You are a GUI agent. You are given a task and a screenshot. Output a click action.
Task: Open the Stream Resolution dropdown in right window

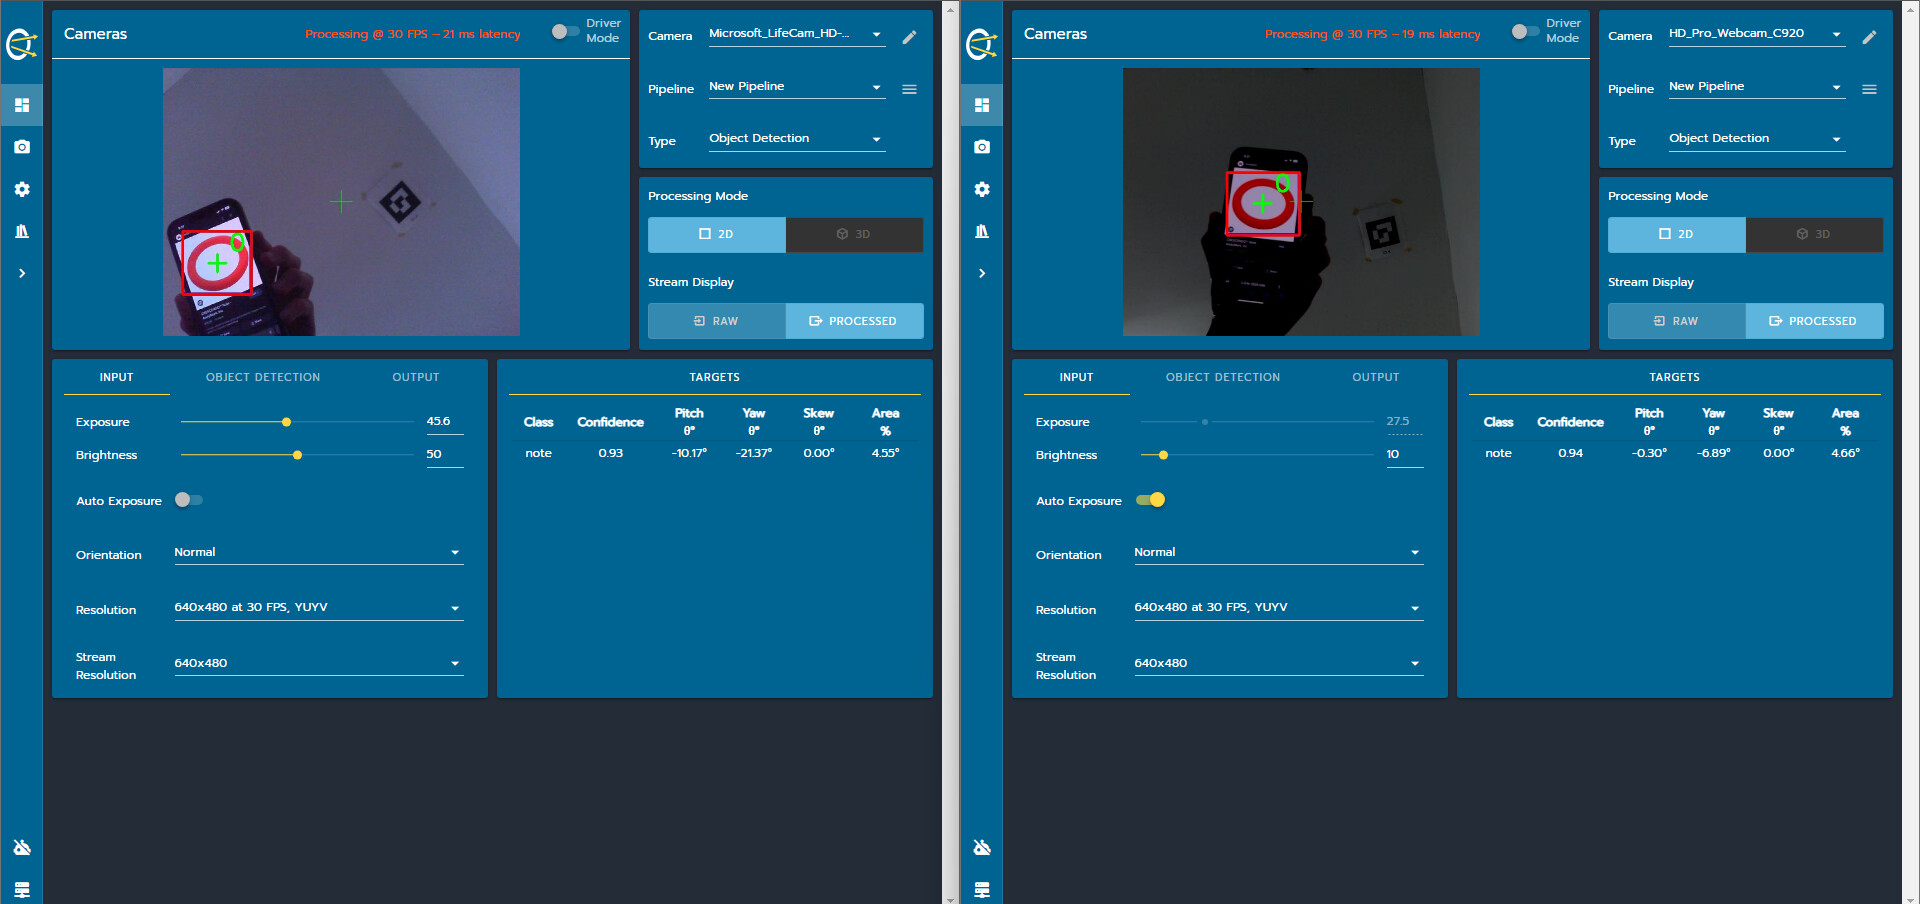(1278, 664)
